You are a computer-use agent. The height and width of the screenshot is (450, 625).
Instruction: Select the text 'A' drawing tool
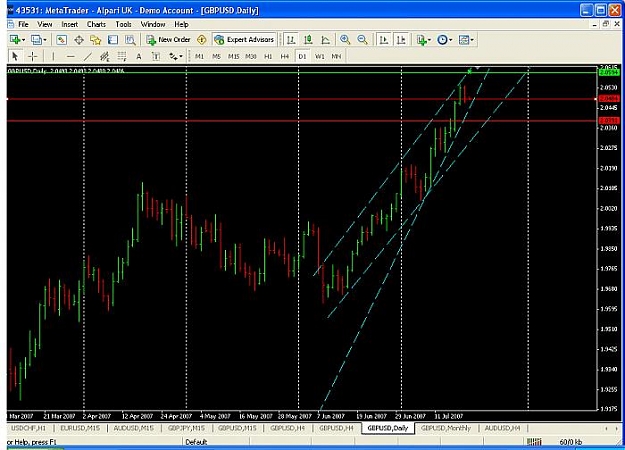coord(139,56)
